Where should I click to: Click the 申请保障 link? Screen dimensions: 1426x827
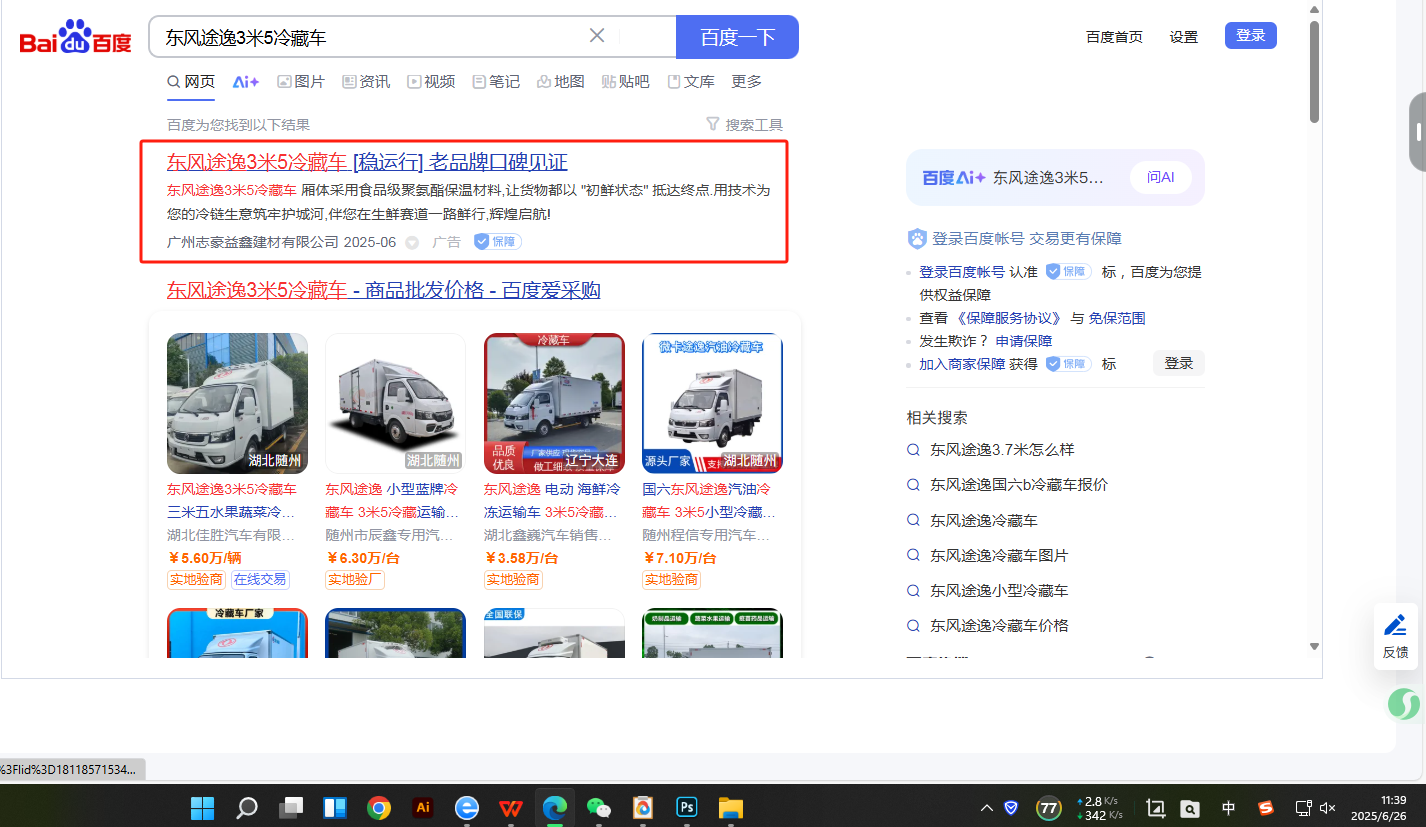point(1024,341)
